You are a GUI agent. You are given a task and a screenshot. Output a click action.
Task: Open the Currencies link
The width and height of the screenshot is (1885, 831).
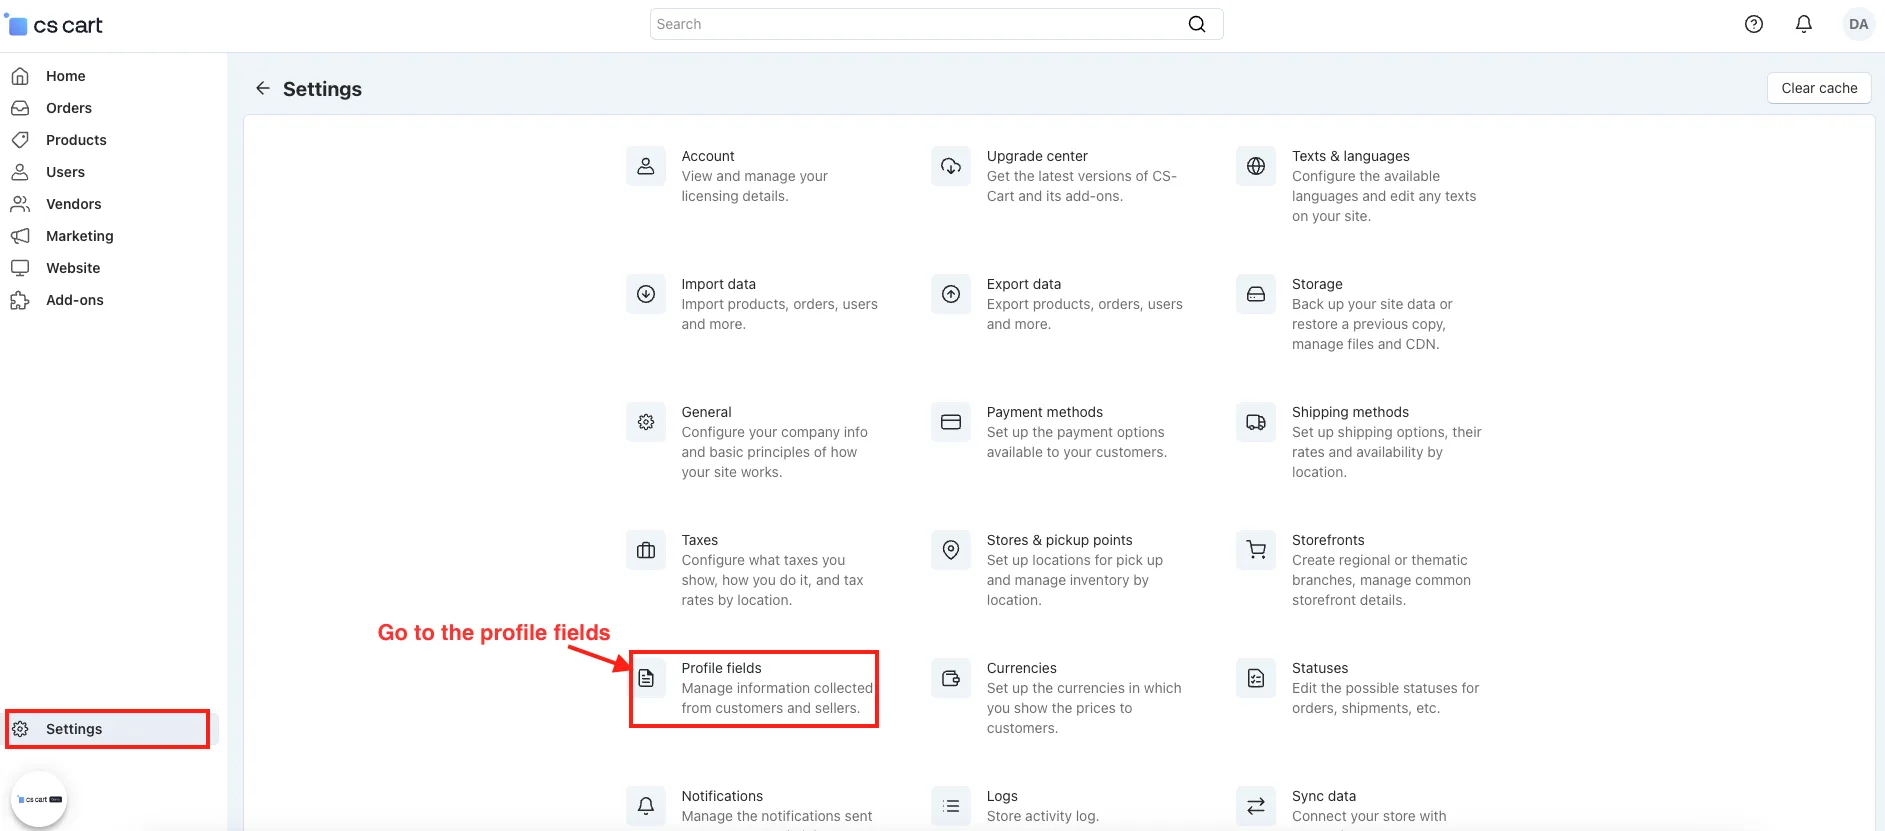click(1022, 668)
